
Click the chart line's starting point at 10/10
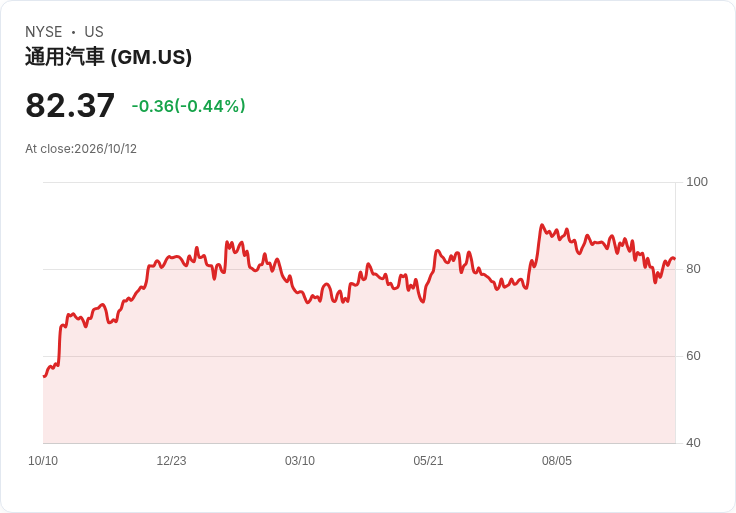[x=44, y=376]
